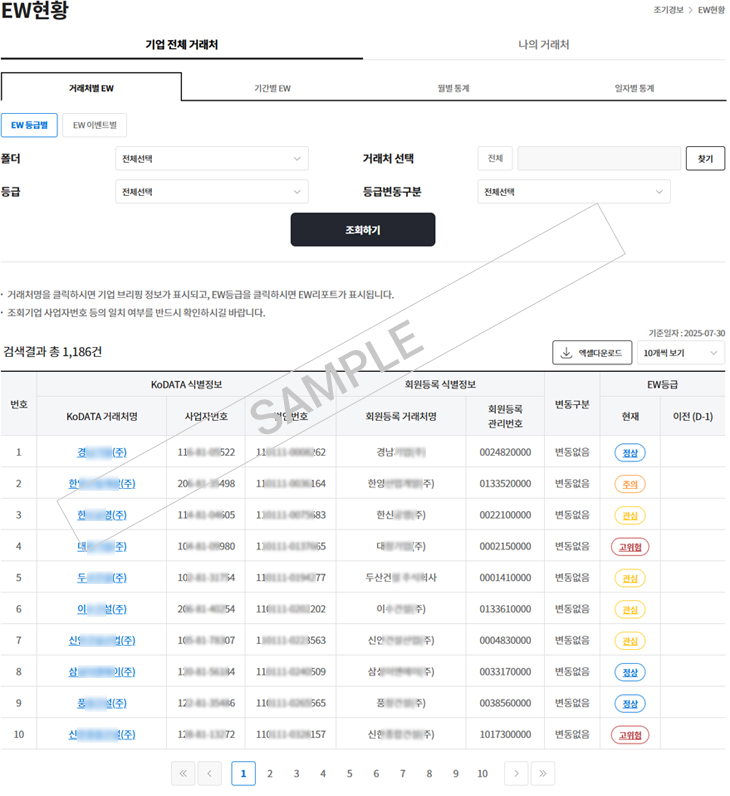Switch to the 나의 거래처 tab
This screenshot has width=730, height=796.
[x=544, y=45]
